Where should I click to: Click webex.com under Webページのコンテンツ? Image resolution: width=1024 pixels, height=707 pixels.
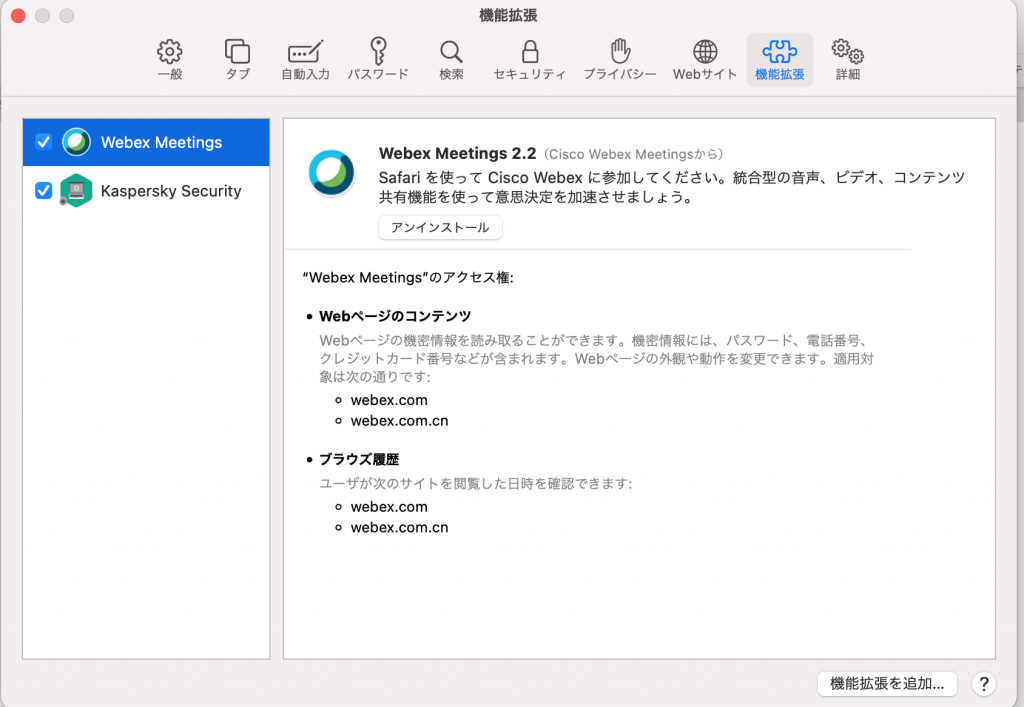point(389,400)
